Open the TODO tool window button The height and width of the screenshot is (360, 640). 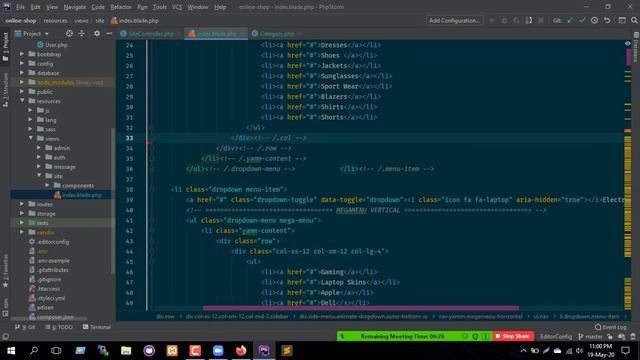(59, 327)
